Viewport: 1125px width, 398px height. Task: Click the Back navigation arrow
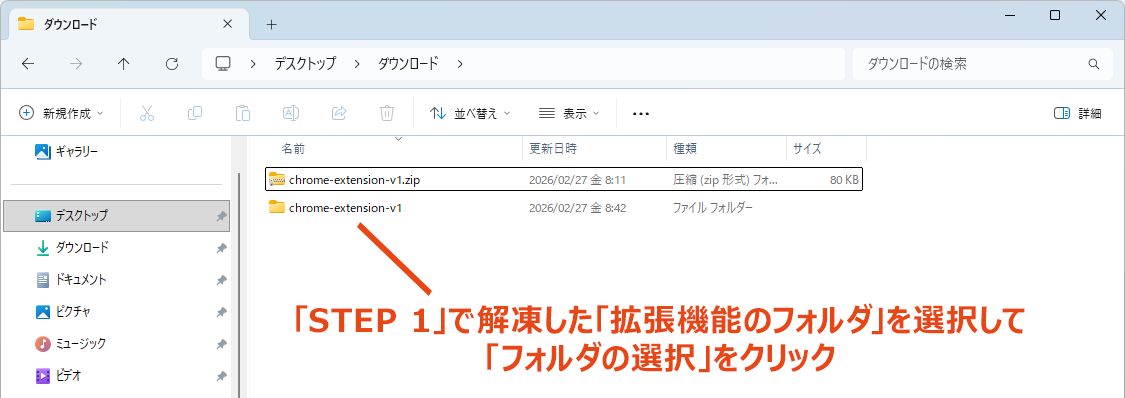point(28,64)
